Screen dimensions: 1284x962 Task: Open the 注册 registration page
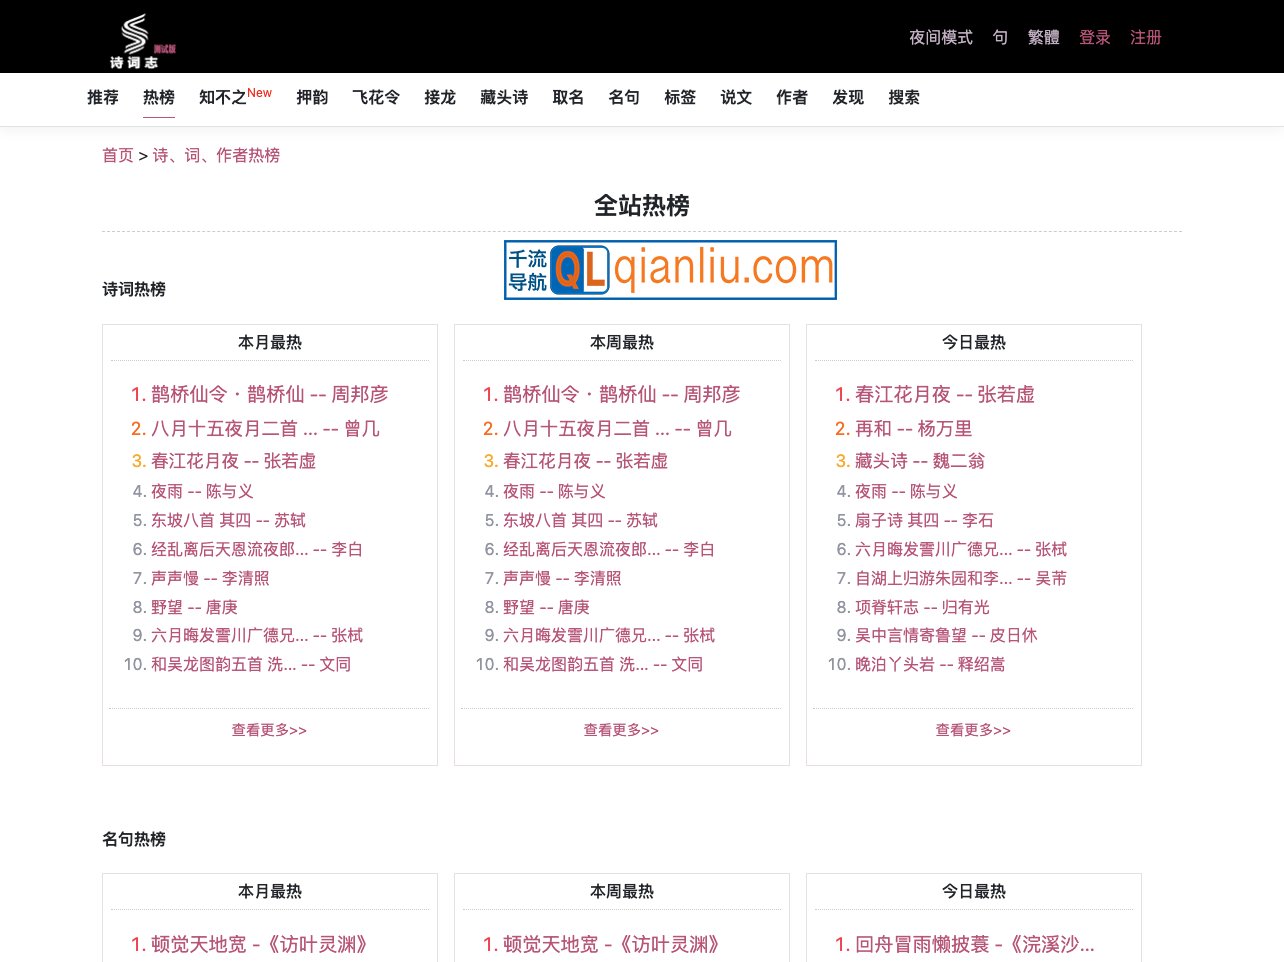(x=1145, y=37)
